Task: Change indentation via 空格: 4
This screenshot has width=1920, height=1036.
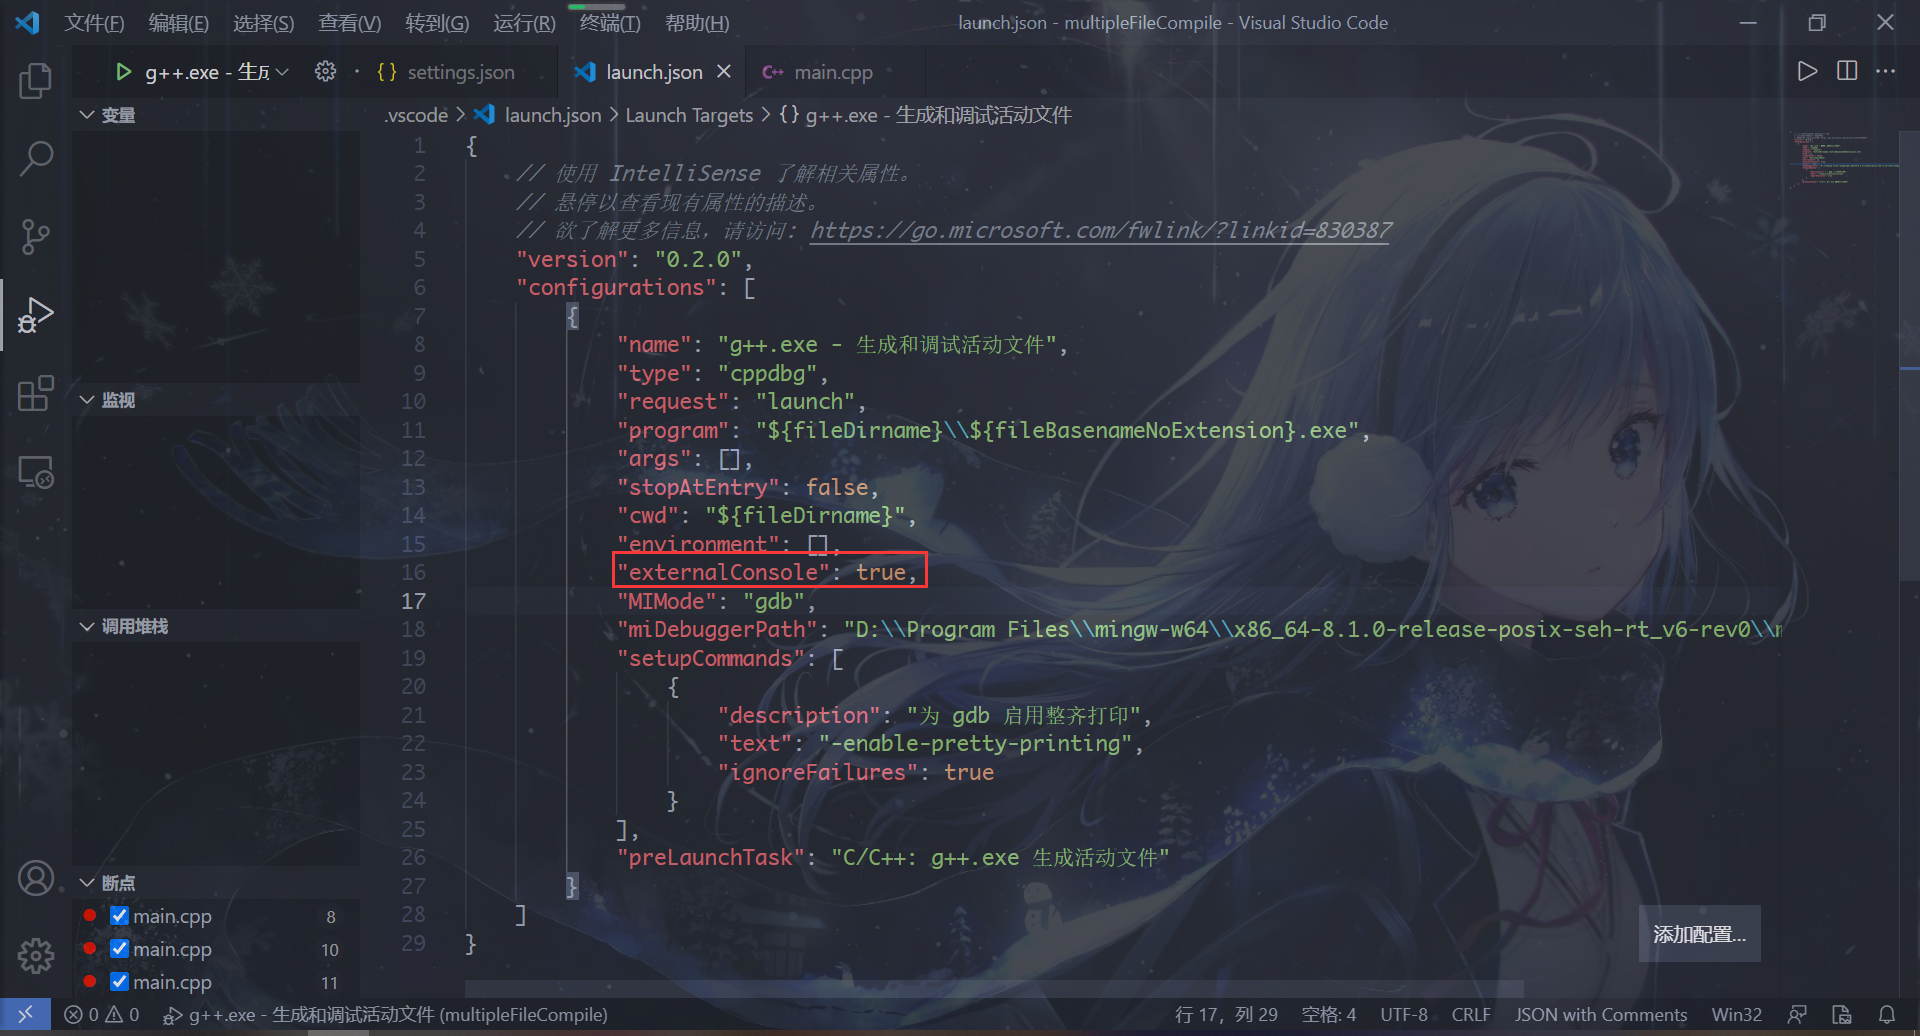Action: 1328,1014
